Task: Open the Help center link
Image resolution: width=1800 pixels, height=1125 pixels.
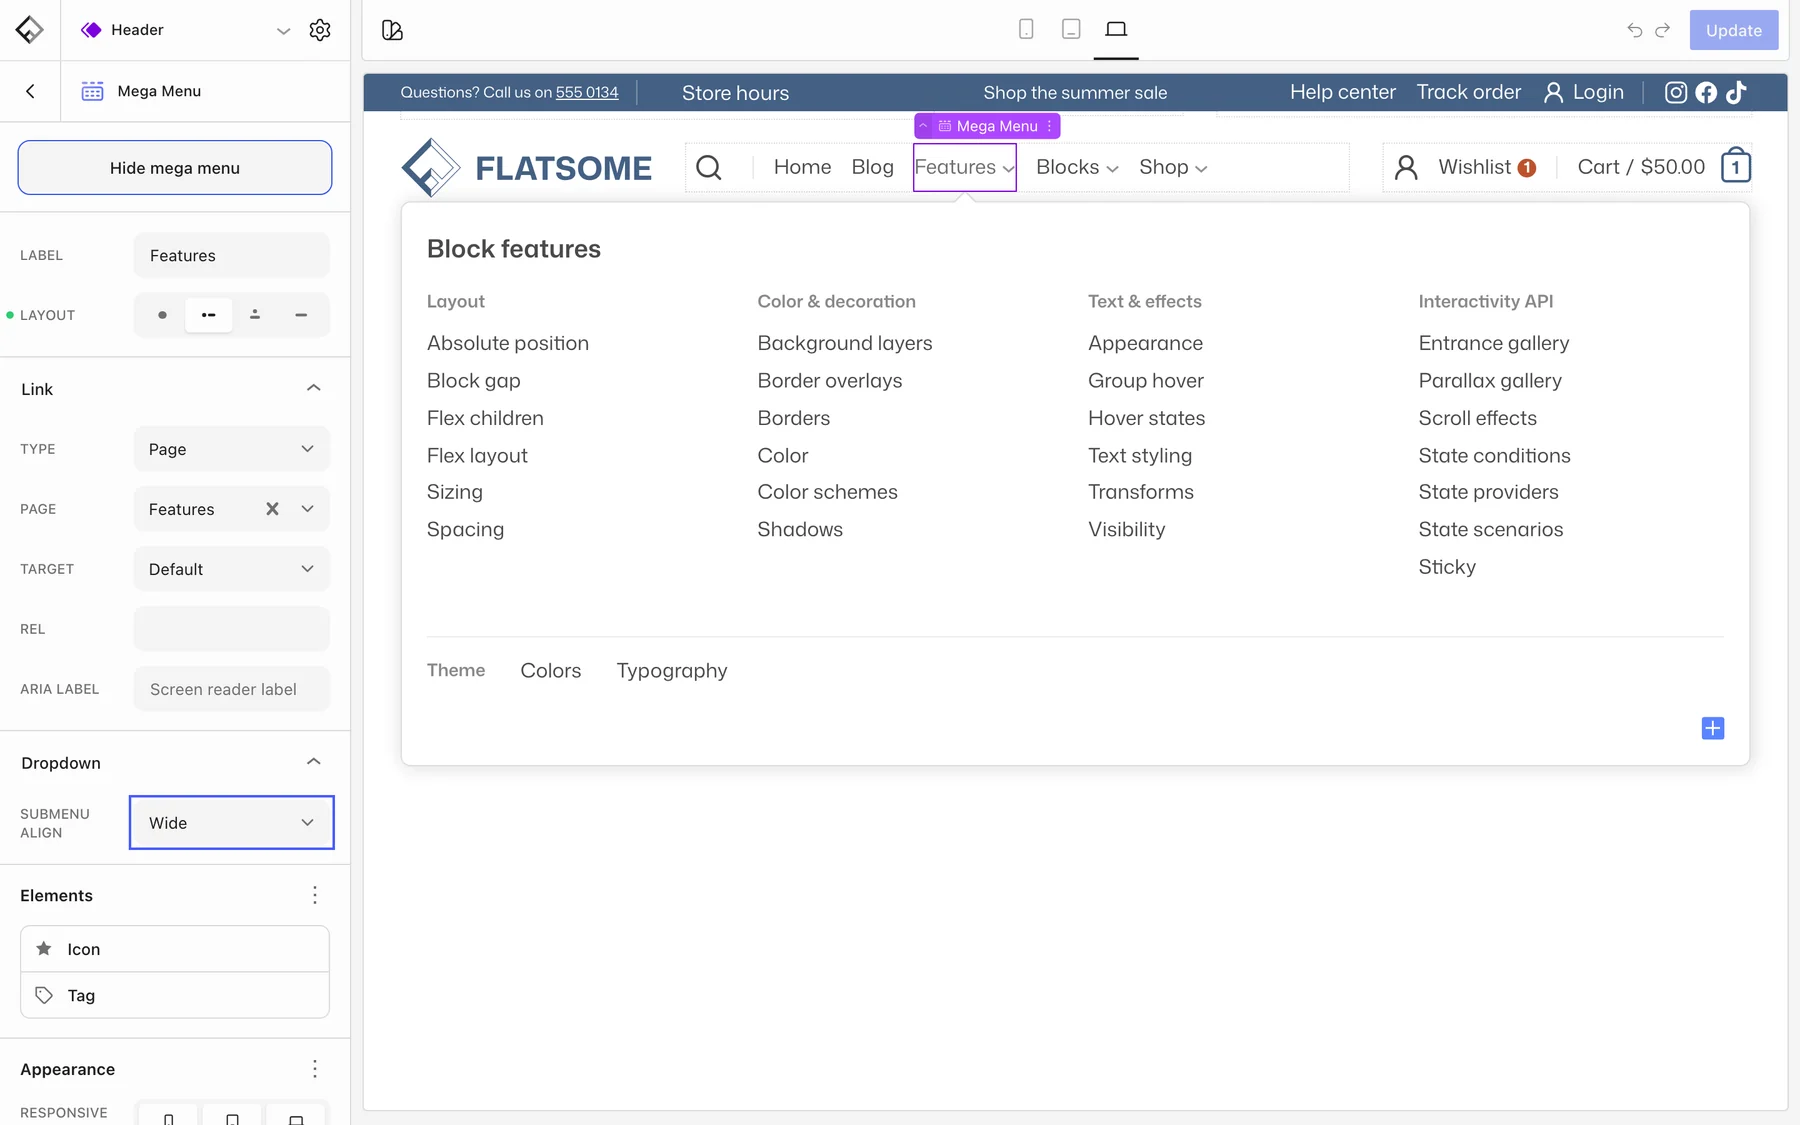Action: tap(1343, 92)
